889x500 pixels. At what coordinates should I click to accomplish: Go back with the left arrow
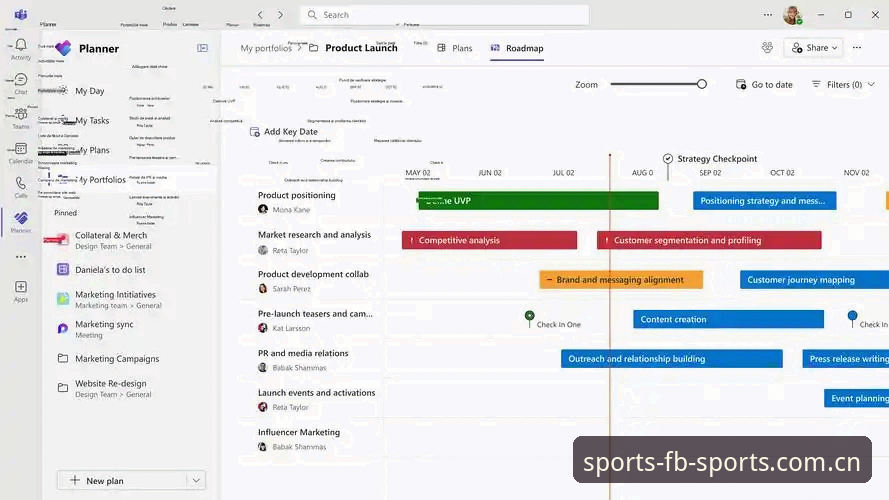(x=260, y=15)
